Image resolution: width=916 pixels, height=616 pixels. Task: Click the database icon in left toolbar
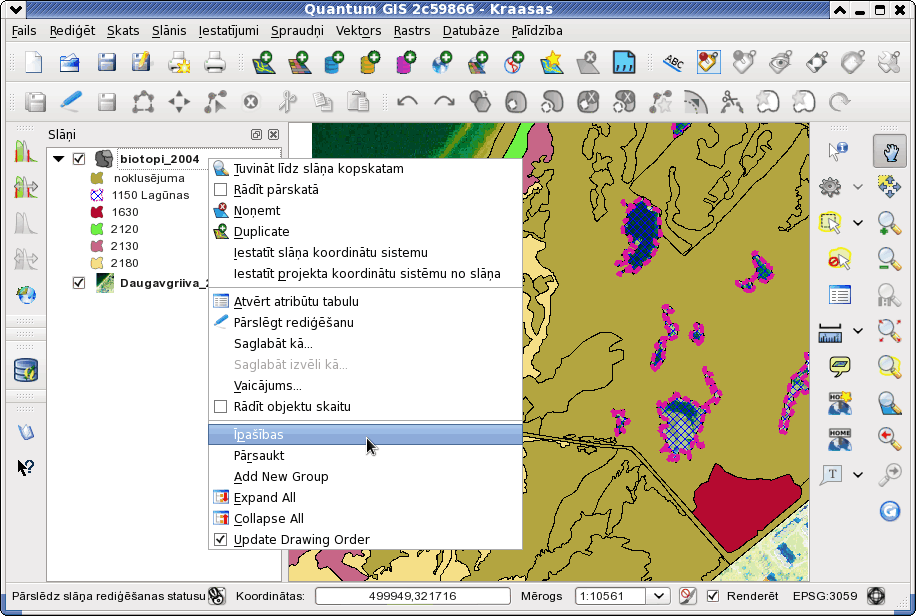(26, 371)
